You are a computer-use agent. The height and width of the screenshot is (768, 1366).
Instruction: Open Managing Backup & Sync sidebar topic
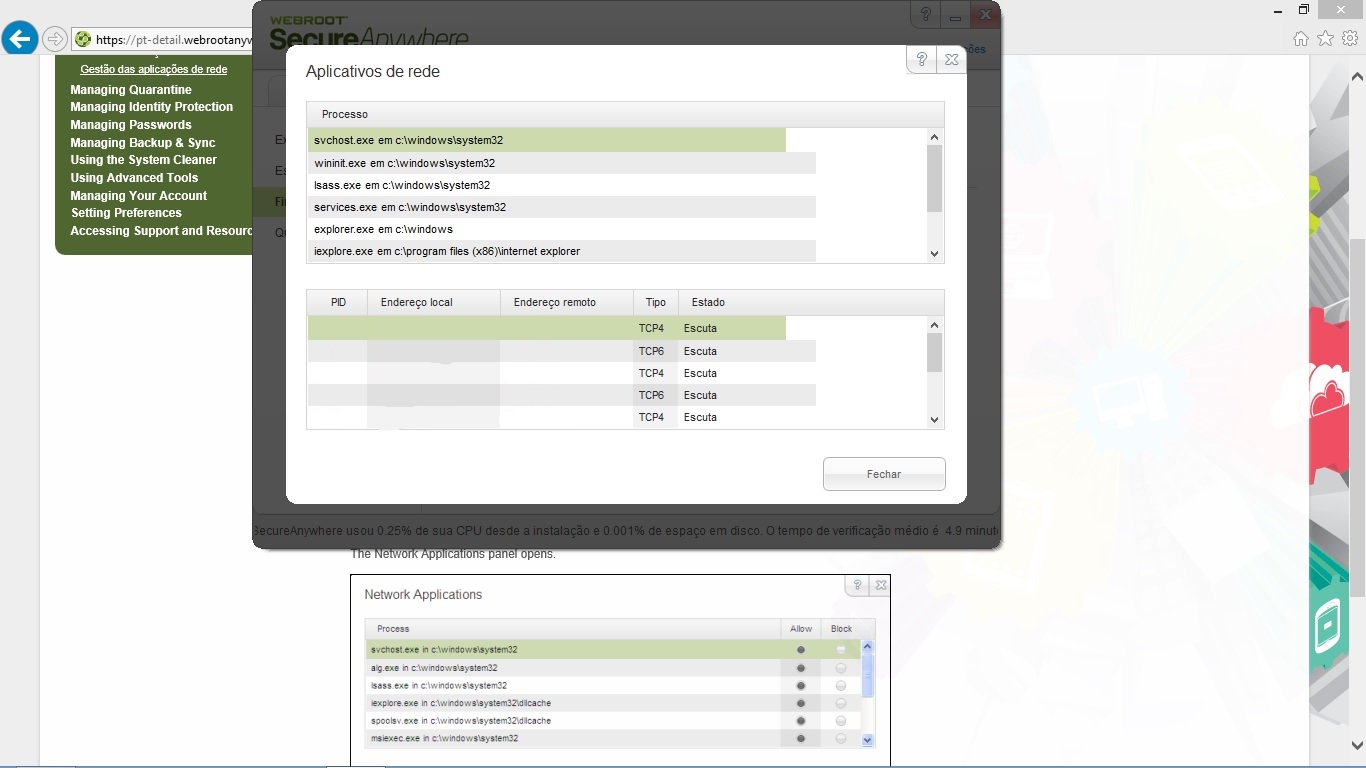(x=143, y=143)
